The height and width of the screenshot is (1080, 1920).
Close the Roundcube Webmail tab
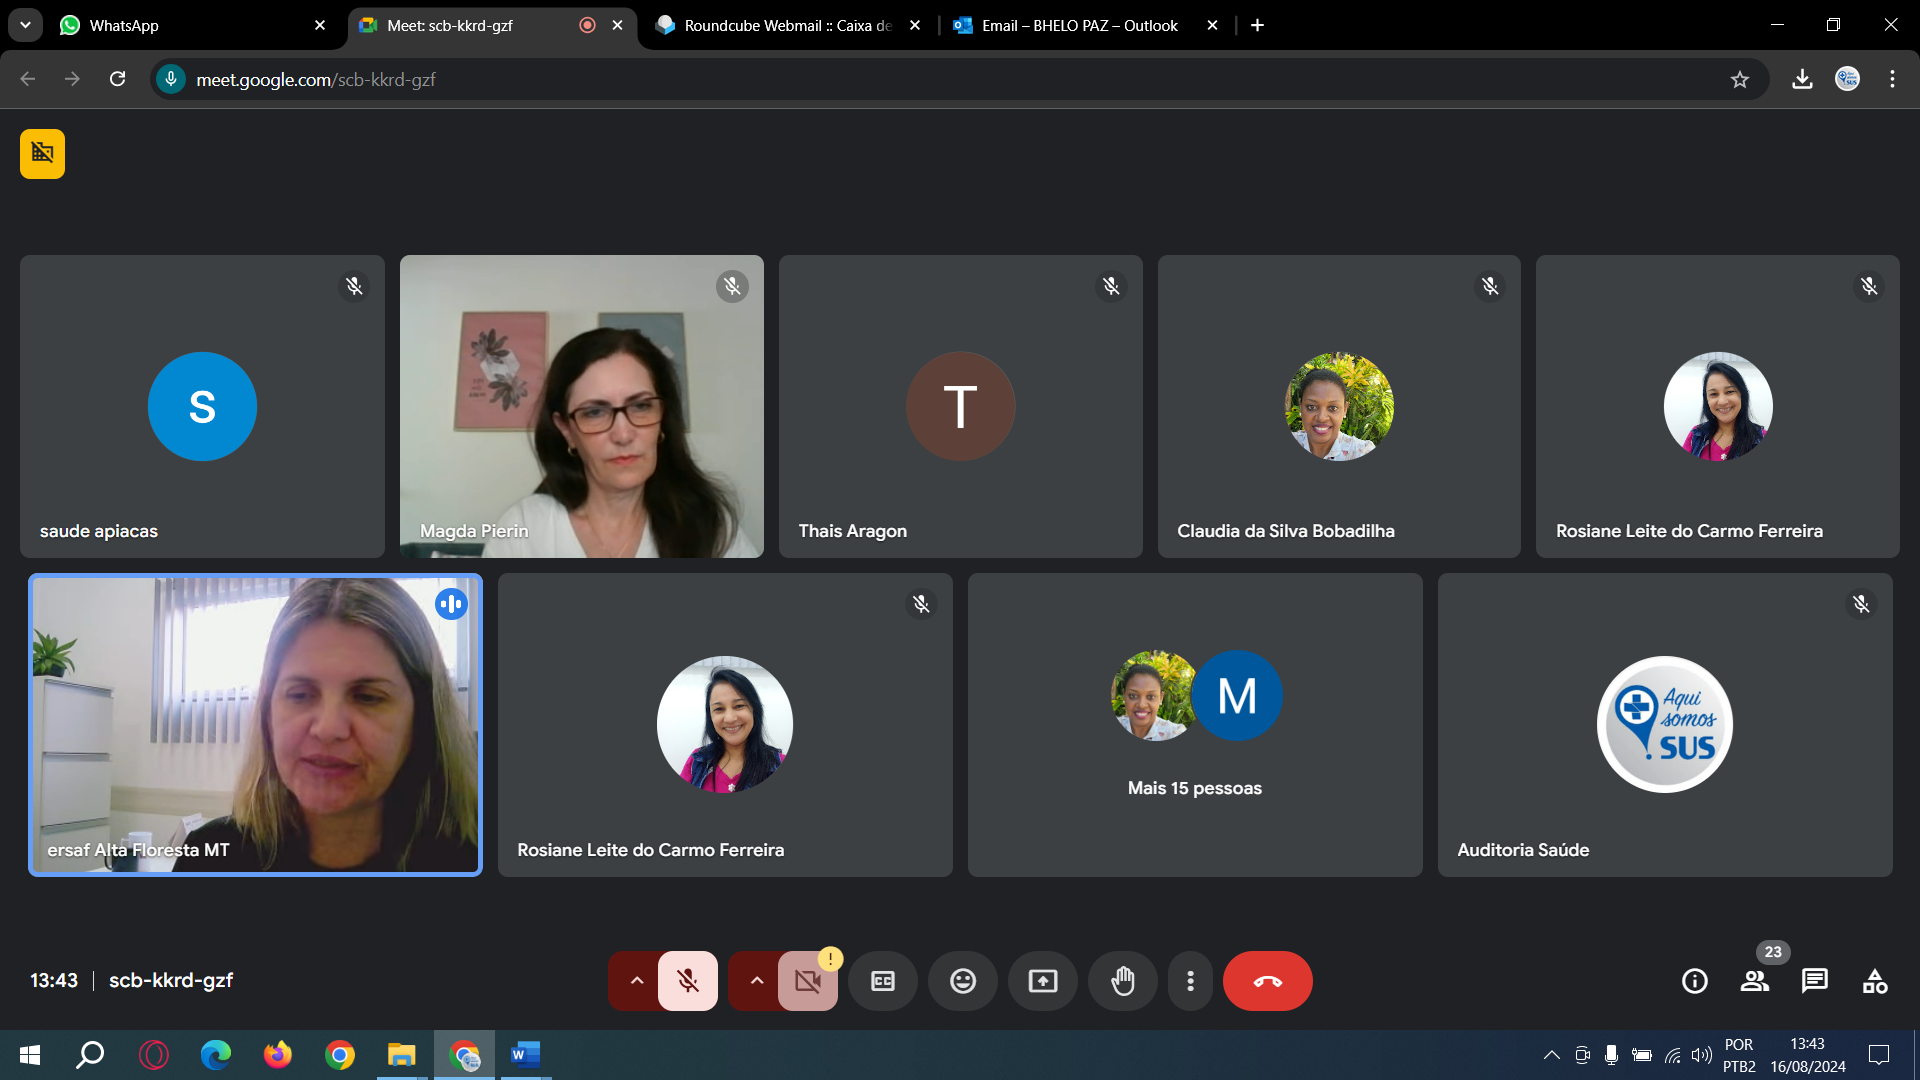tap(915, 25)
